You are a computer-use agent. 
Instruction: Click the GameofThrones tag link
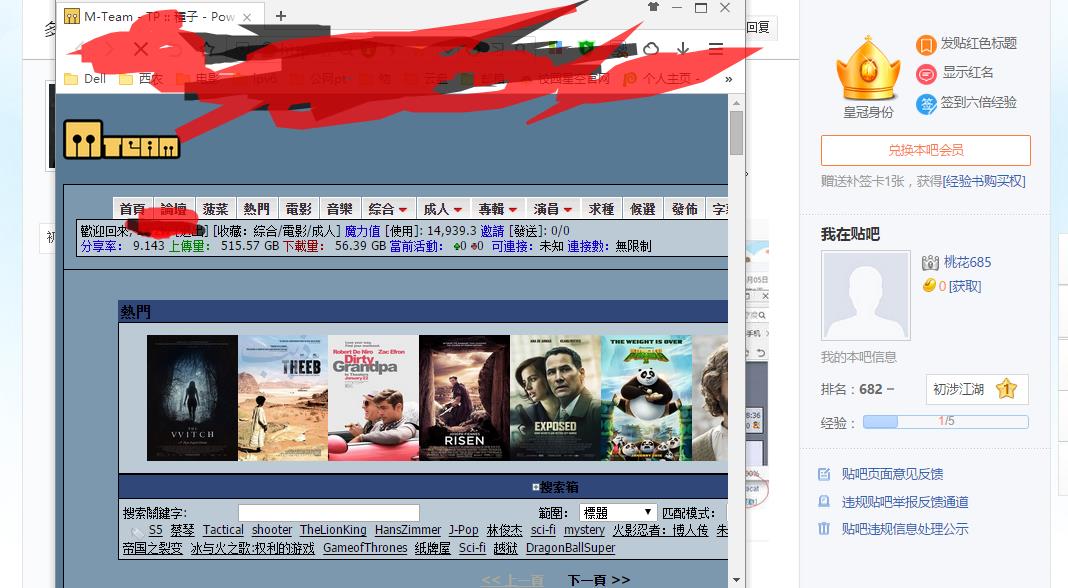pyautogui.click(x=365, y=548)
